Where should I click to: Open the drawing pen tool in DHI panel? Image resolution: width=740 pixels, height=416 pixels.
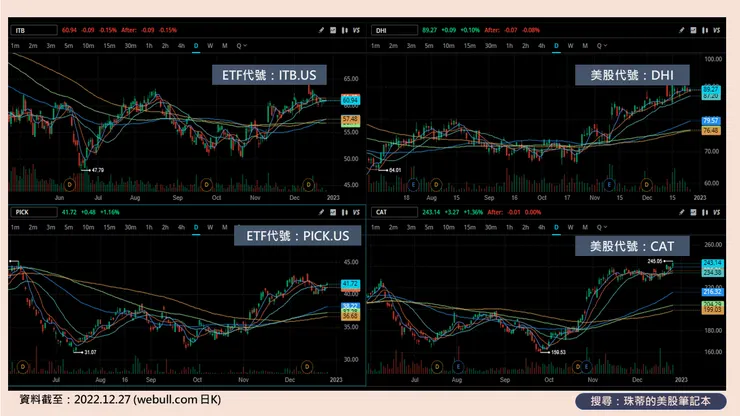click(x=681, y=30)
